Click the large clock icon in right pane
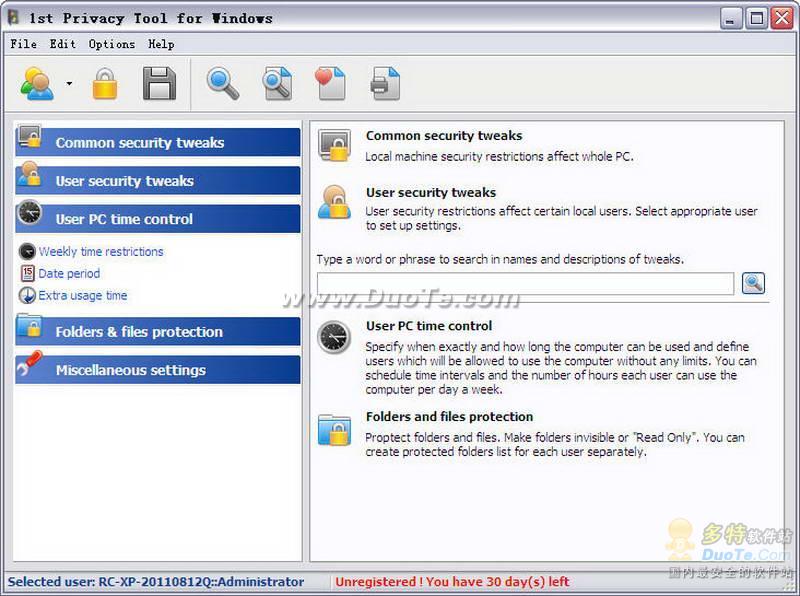Viewport: 800px width, 596px height. [334, 337]
